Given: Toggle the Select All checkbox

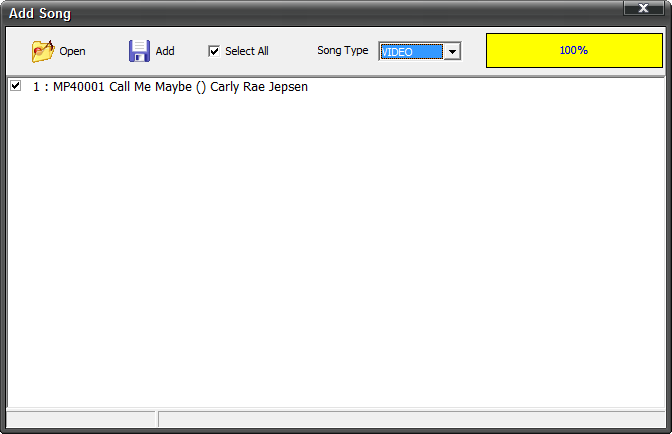Looking at the screenshot, I should pyautogui.click(x=214, y=51).
